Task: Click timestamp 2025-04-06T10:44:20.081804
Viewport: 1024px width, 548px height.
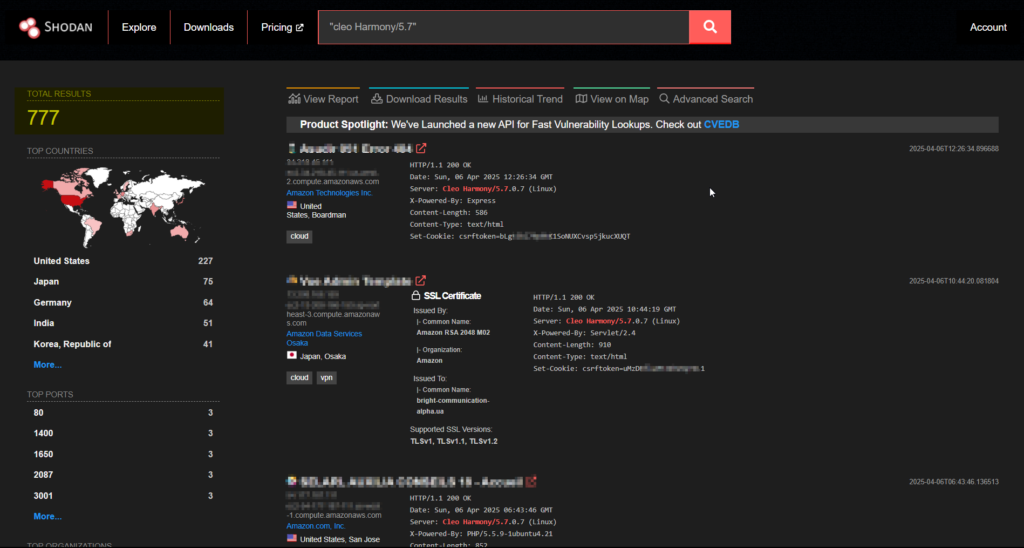Action: pyautogui.click(x=953, y=281)
